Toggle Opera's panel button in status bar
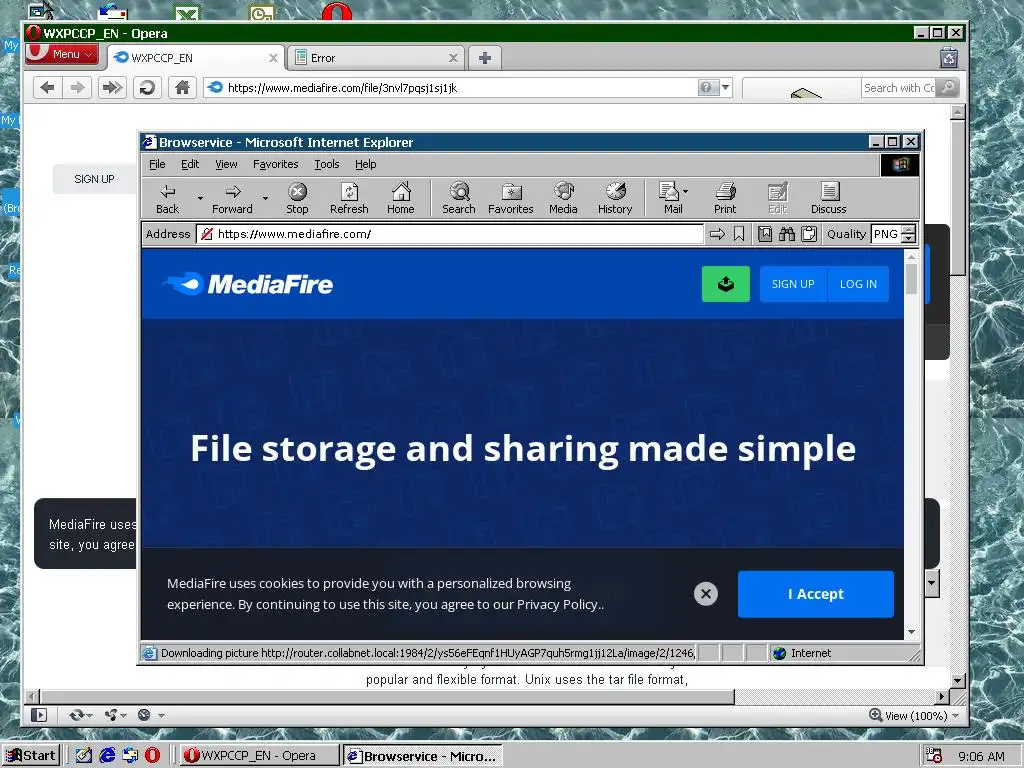The width and height of the screenshot is (1024, 768). [39, 715]
